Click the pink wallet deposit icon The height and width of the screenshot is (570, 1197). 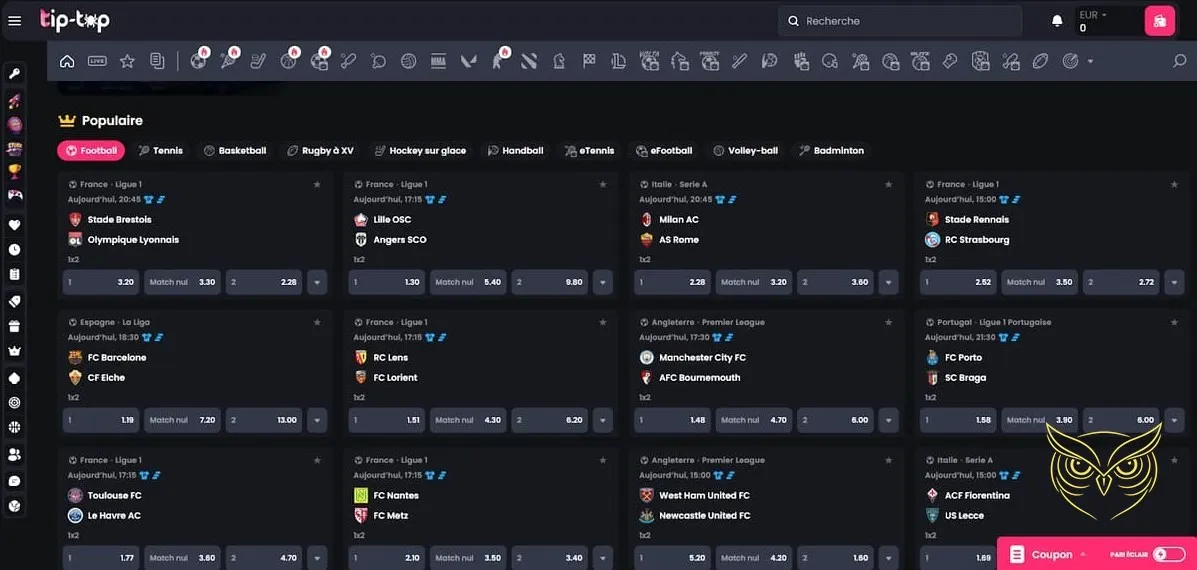1159,21
